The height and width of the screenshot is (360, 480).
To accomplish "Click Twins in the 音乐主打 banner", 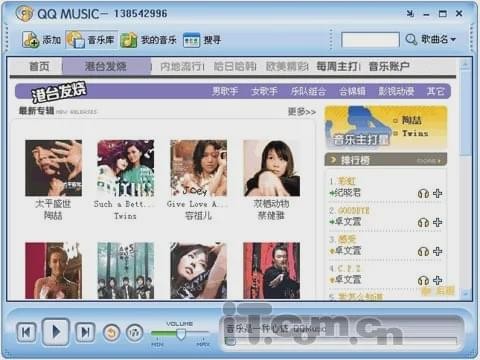I will [415, 133].
